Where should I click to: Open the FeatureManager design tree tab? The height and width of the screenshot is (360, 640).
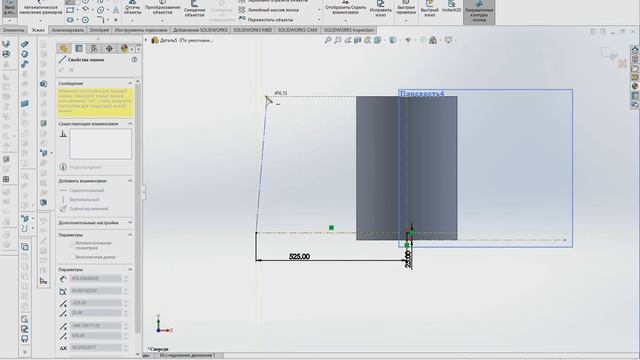(63, 49)
